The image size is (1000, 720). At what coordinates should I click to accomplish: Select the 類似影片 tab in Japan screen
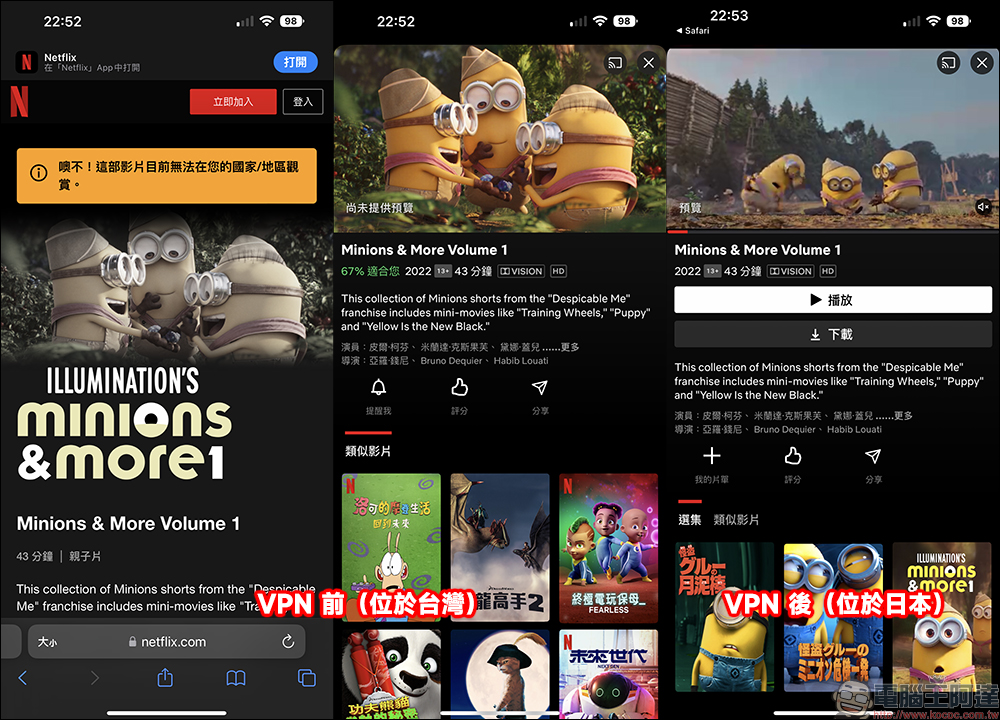click(x=737, y=520)
